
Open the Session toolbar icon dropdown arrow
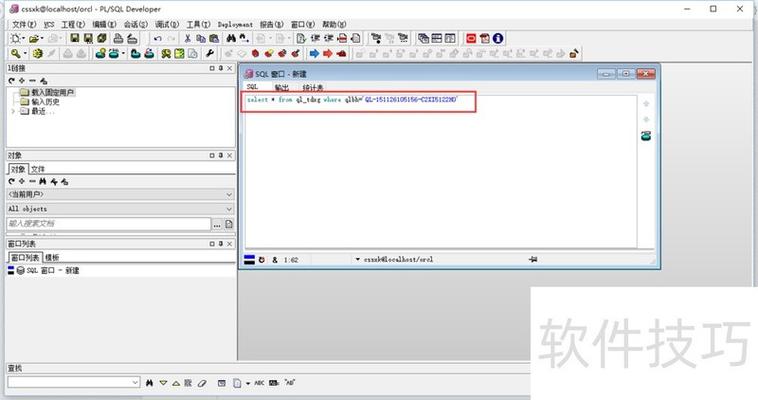pos(123,53)
